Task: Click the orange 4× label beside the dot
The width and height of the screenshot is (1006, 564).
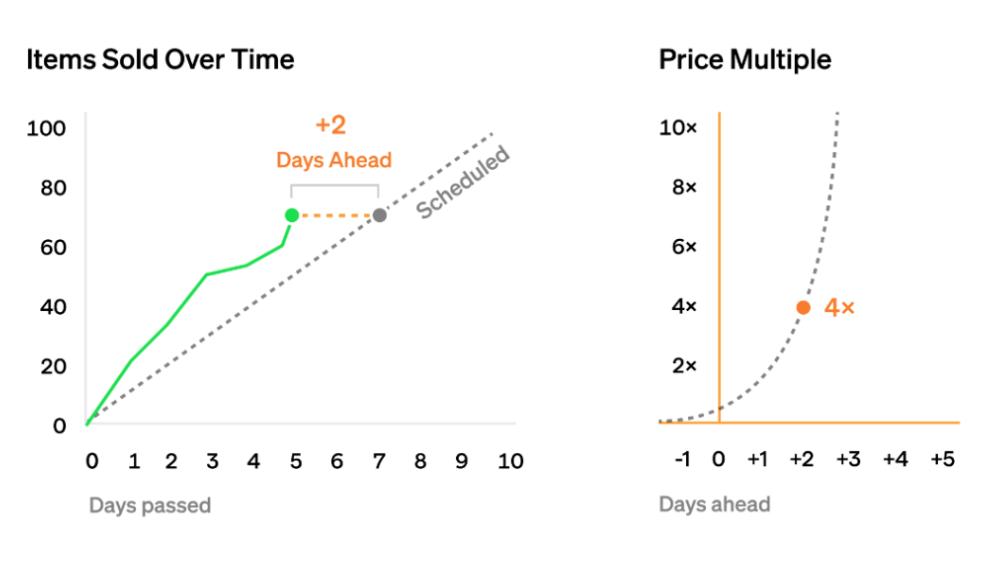Action: (x=839, y=308)
